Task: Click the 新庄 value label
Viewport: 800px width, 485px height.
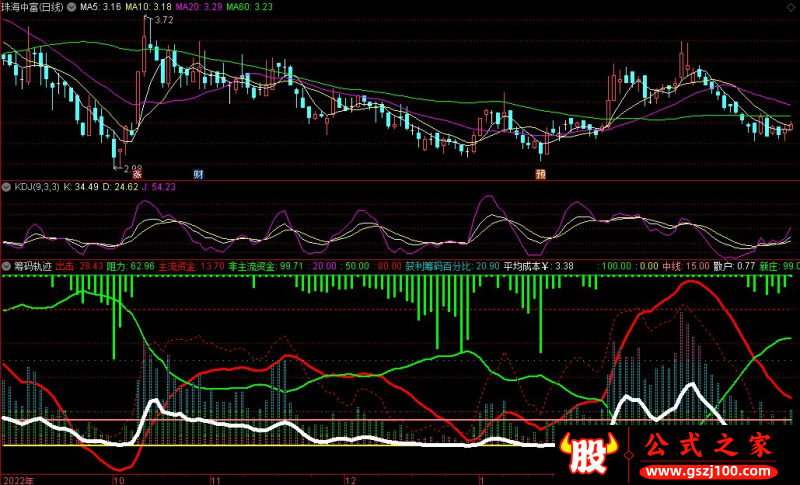Action: click(779, 266)
